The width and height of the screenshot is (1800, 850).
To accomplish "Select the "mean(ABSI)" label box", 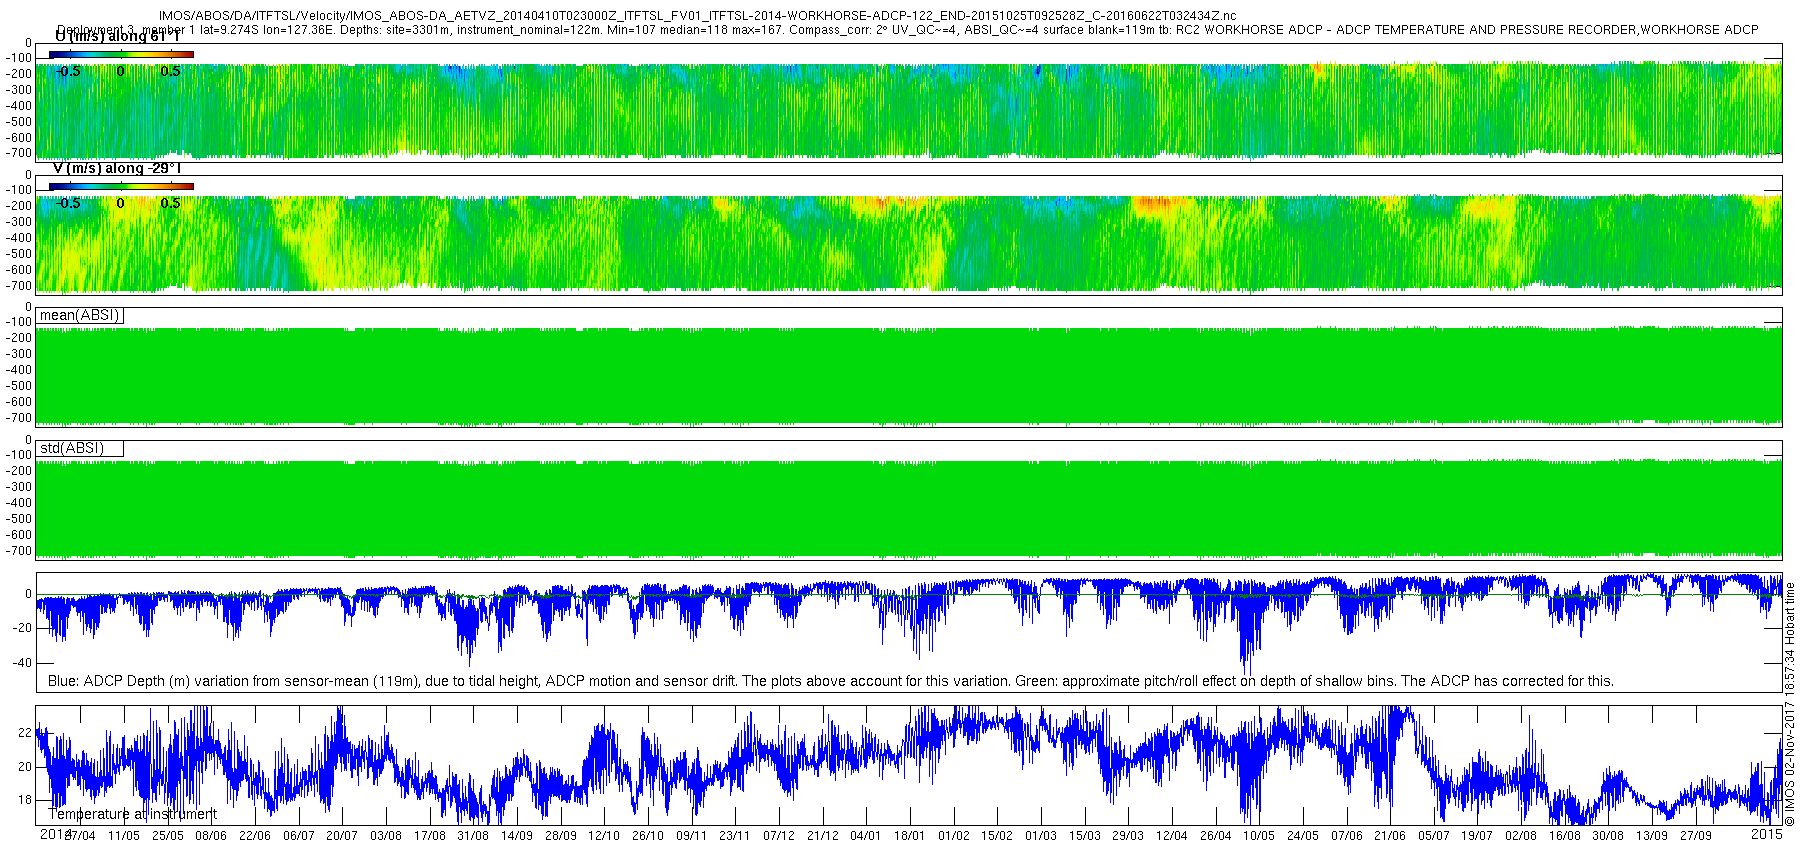I will tap(80, 316).
